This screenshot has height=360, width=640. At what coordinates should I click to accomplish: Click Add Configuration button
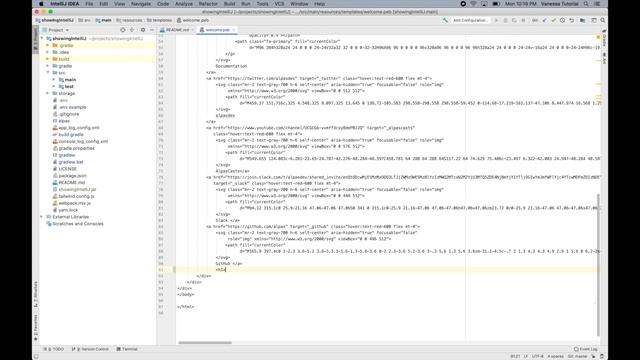click(x=470, y=20)
